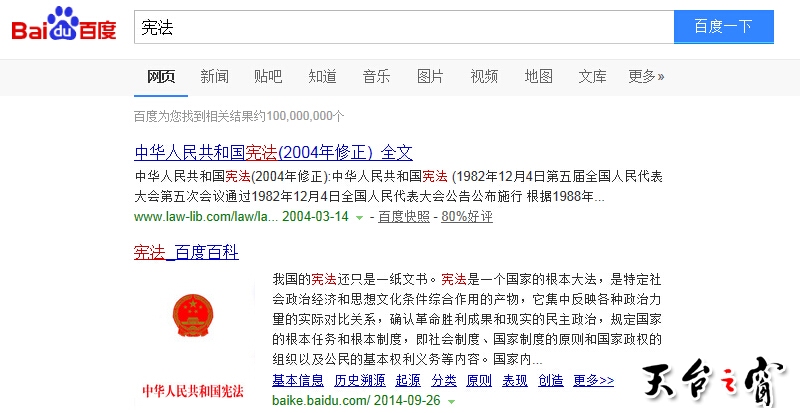Switch to the 地图 tab
Screen dimensions: 800x413
[x=539, y=77]
